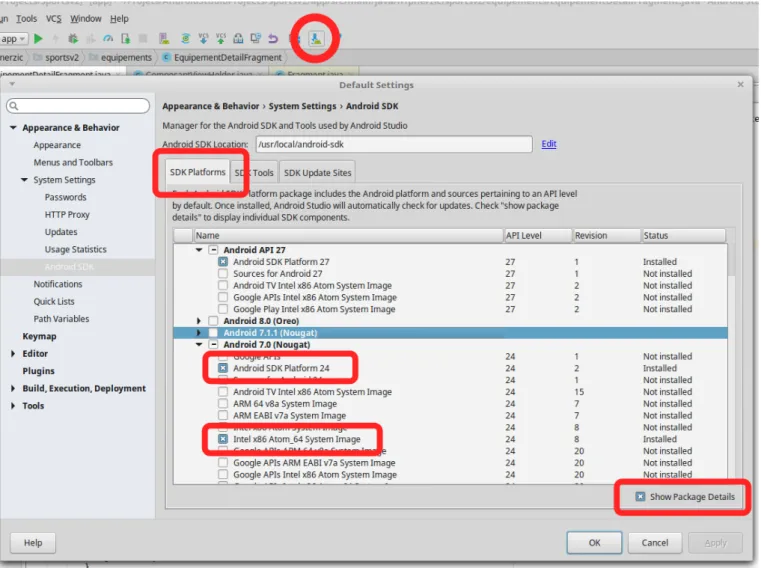The image size is (761, 568).
Task: Open the Android profiler gauge icon
Action: coord(108,38)
